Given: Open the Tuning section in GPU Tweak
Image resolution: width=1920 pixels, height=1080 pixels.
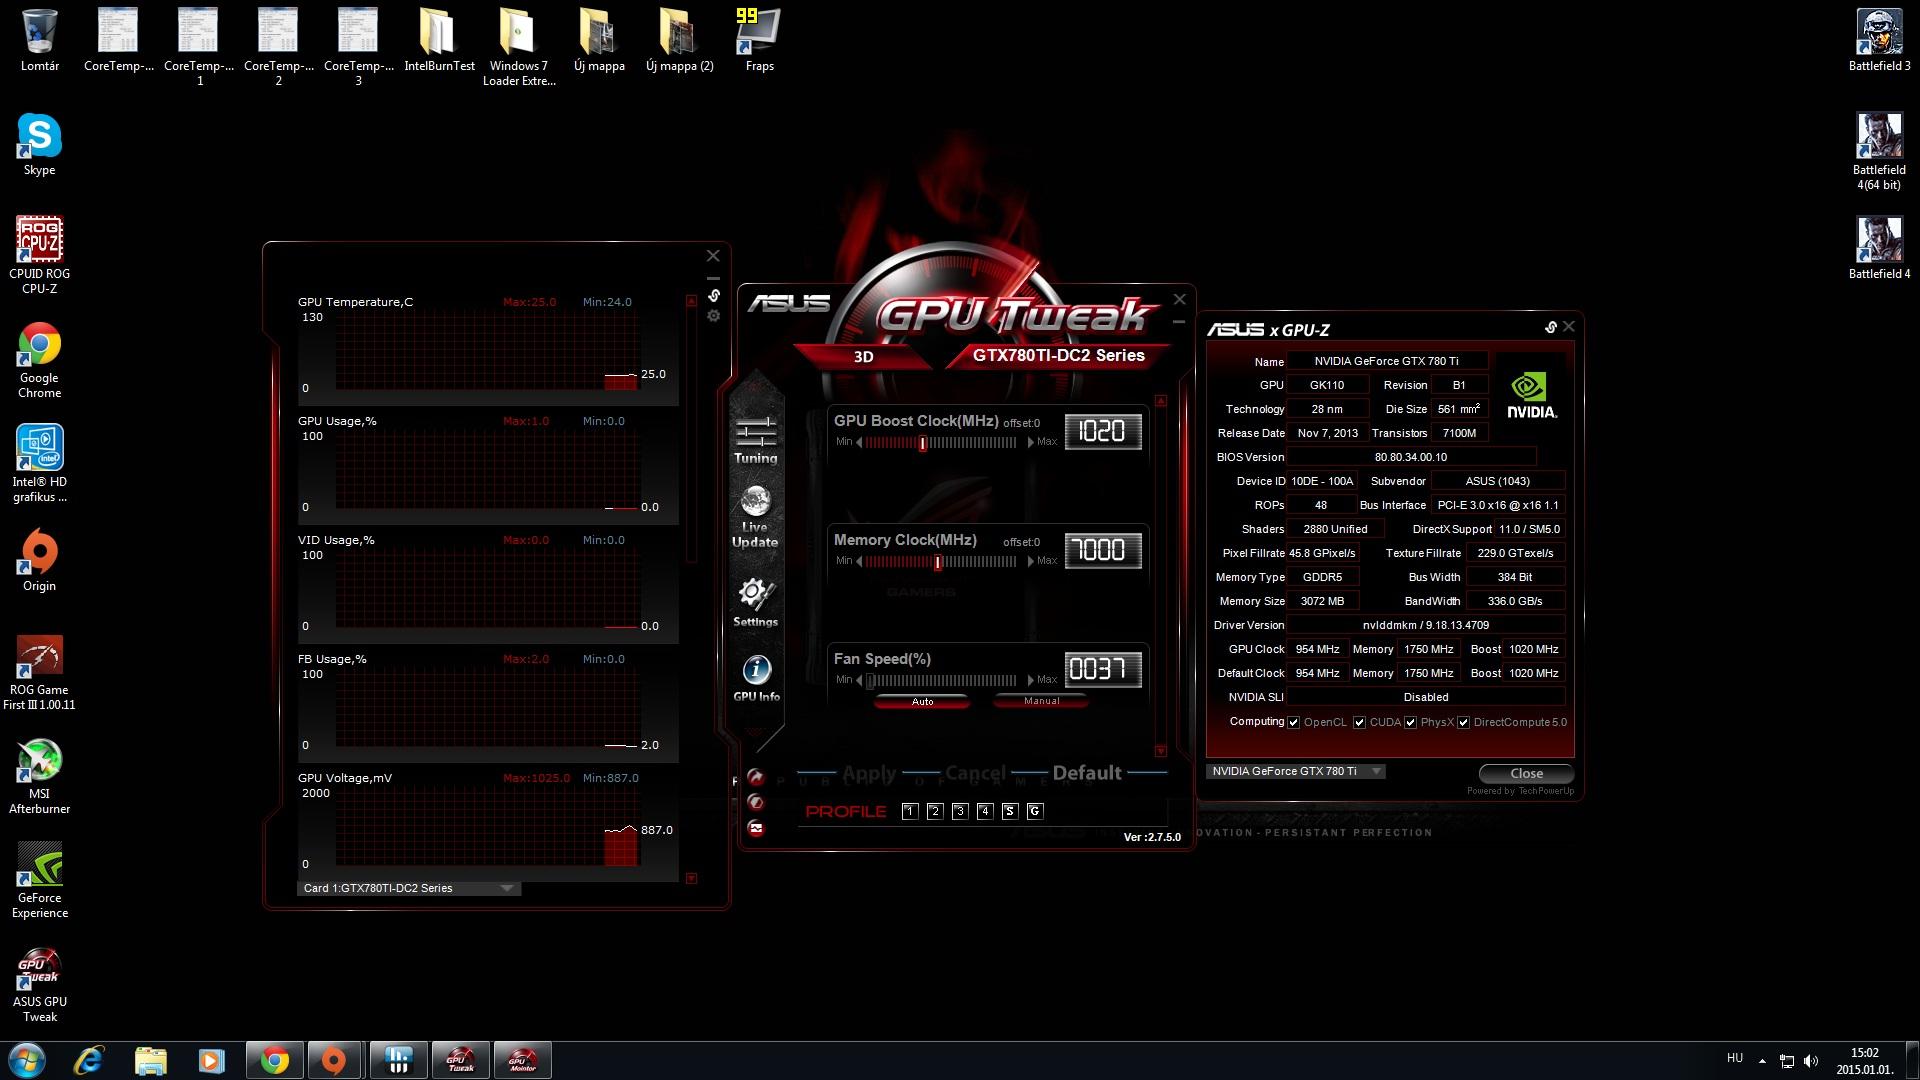Looking at the screenshot, I should coord(755,440).
